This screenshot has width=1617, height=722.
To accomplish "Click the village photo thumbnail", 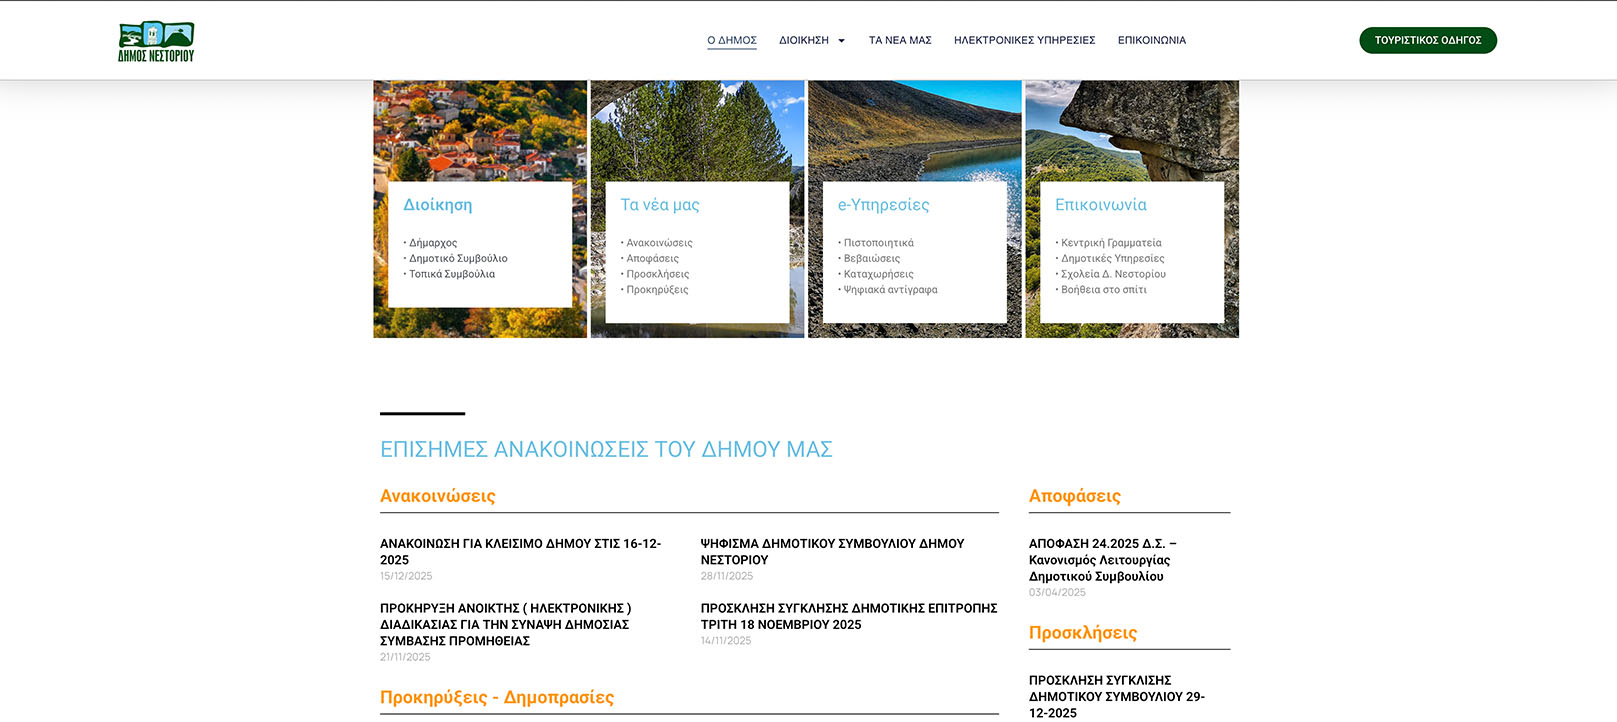I will [480, 130].
